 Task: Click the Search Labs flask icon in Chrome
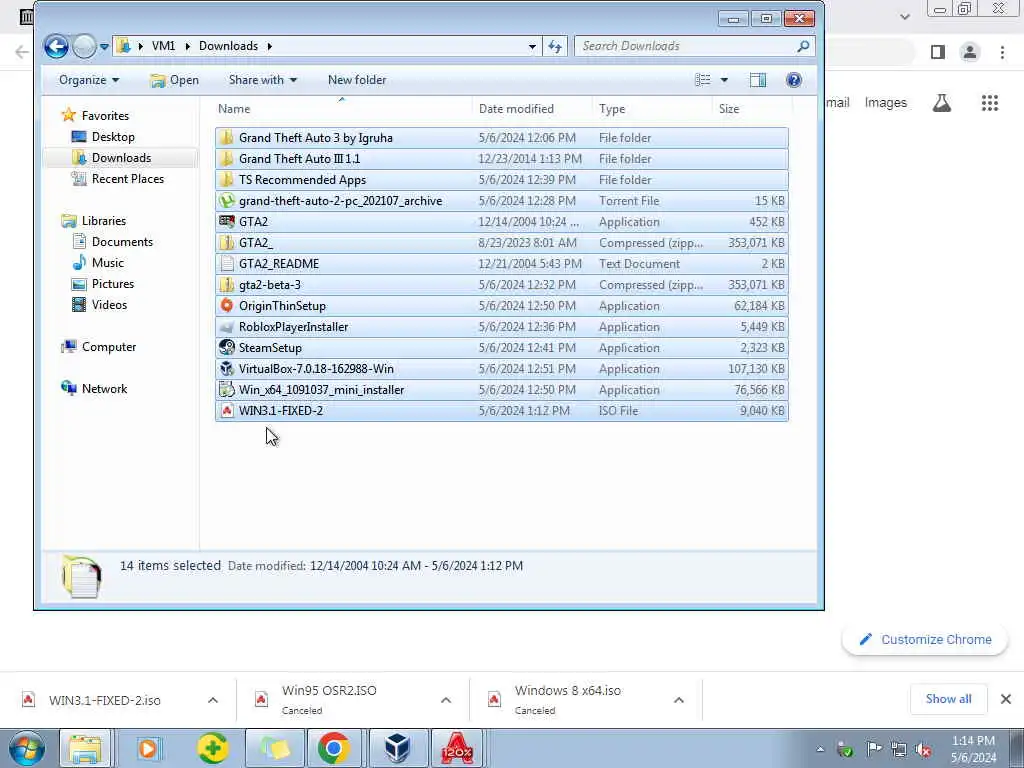(942, 103)
